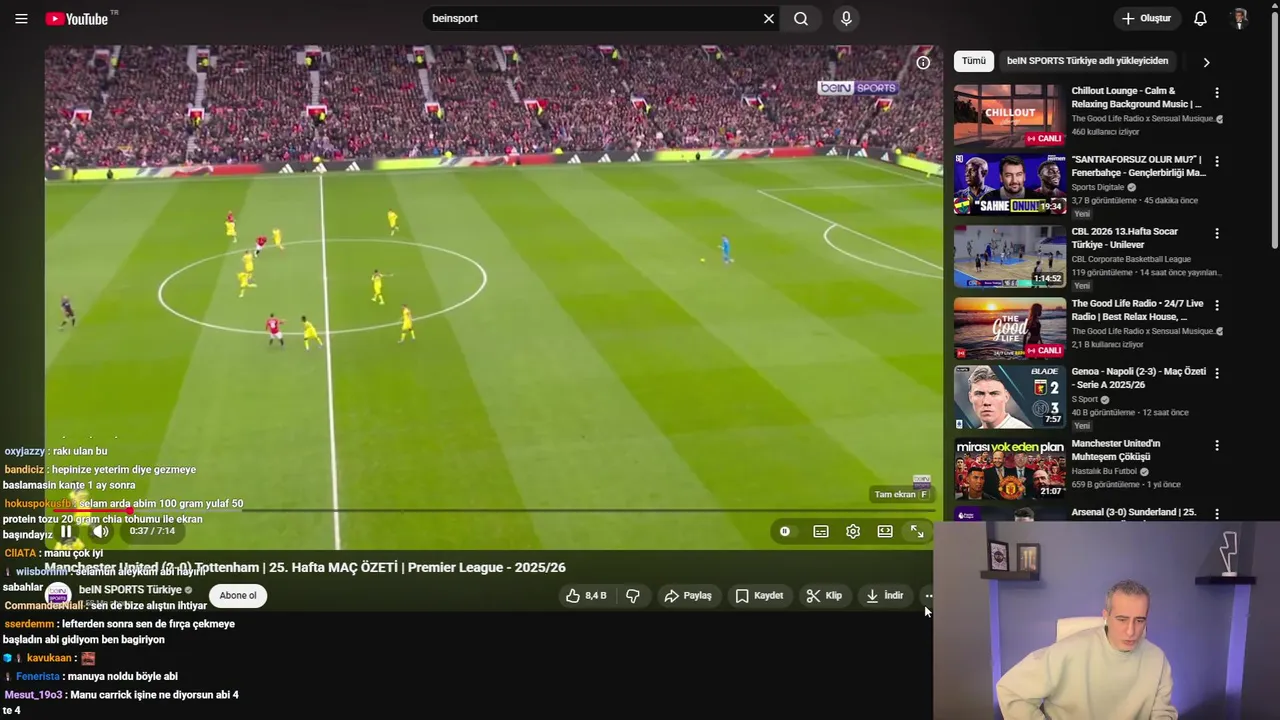
Task: Open options for Genoa - Napoli video
Action: pos(1217,373)
